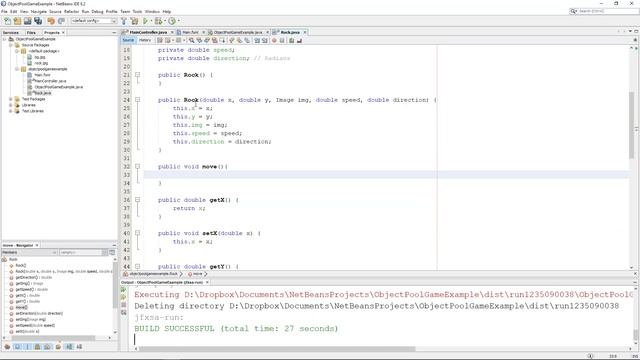640x360 pixels.
Task: Click the Redo toolbar icon
Action: 61,20
